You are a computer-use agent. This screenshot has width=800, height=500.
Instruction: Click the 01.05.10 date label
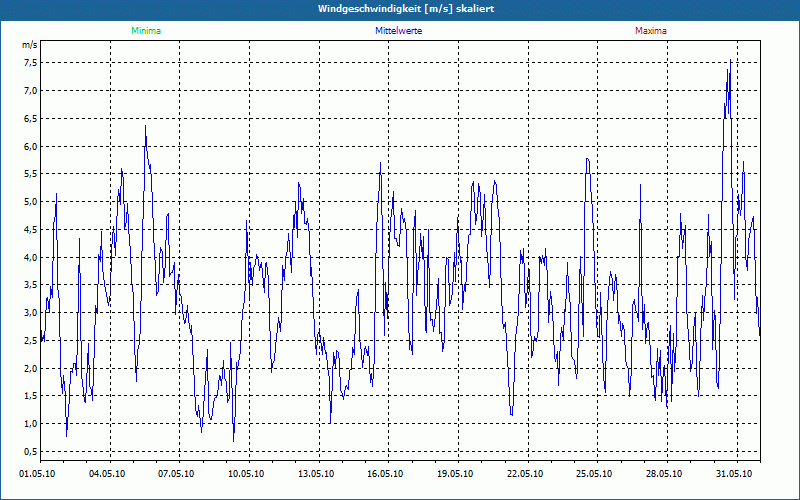[x=37, y=474]
